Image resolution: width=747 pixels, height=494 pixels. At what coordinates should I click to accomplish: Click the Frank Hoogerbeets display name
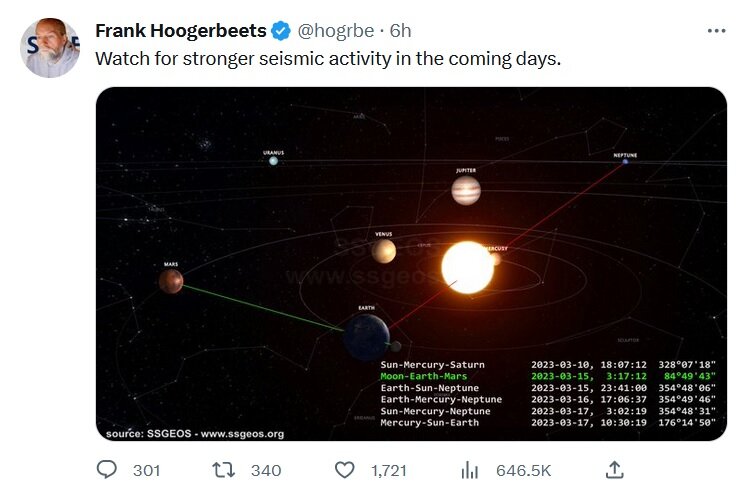tap(179, 31)
